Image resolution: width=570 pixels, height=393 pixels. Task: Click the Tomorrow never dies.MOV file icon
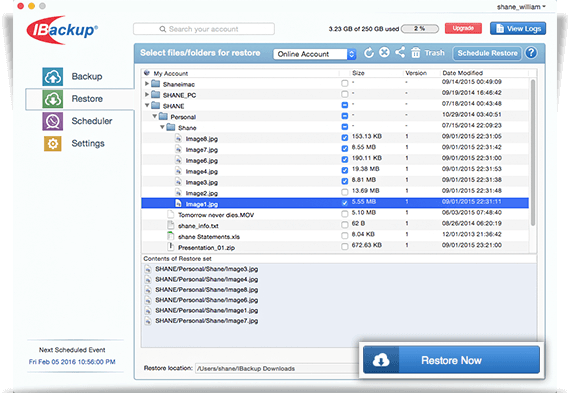170,214
